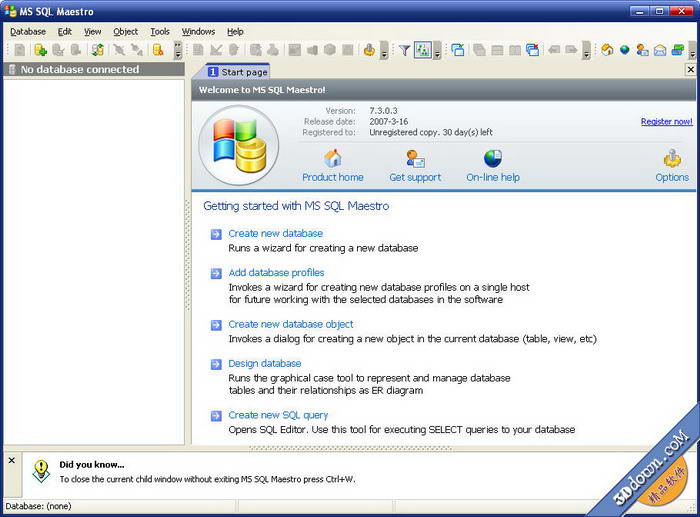
Task: Open the Windows menu
Action: (198, 32)
